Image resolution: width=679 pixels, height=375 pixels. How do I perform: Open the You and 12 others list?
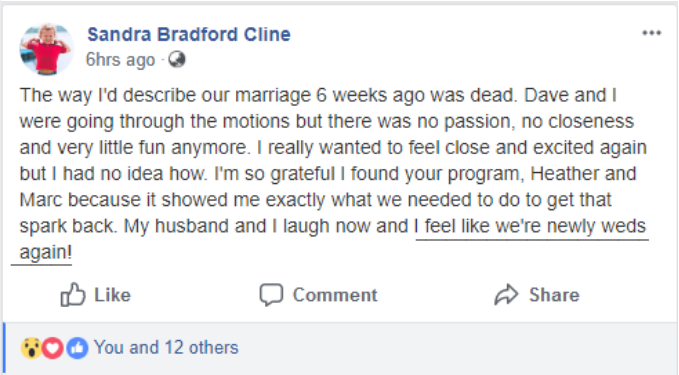[x=166, y=347]
